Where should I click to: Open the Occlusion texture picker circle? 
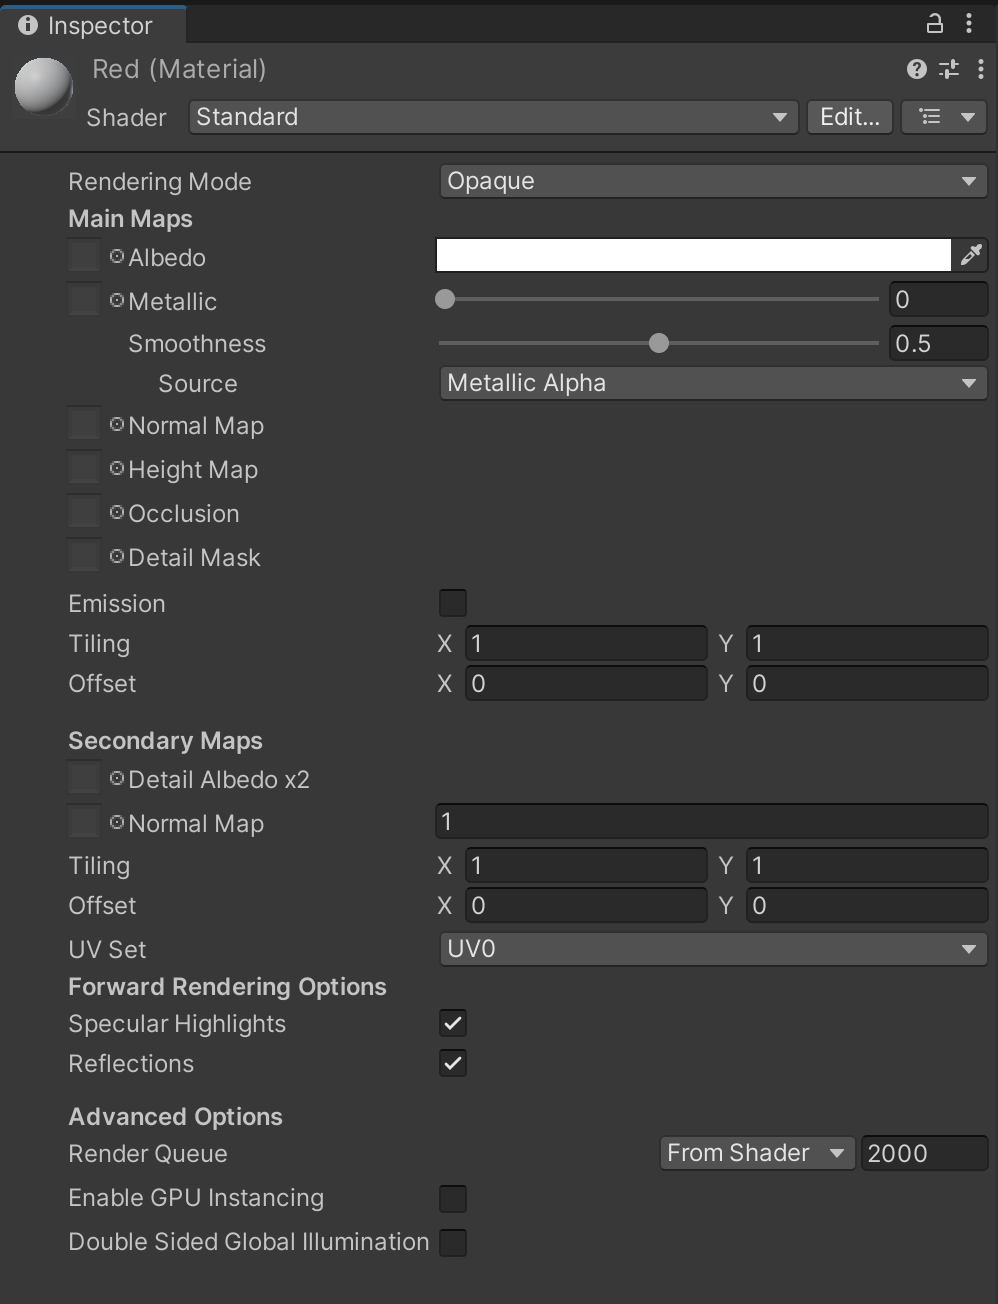[117, 513]
